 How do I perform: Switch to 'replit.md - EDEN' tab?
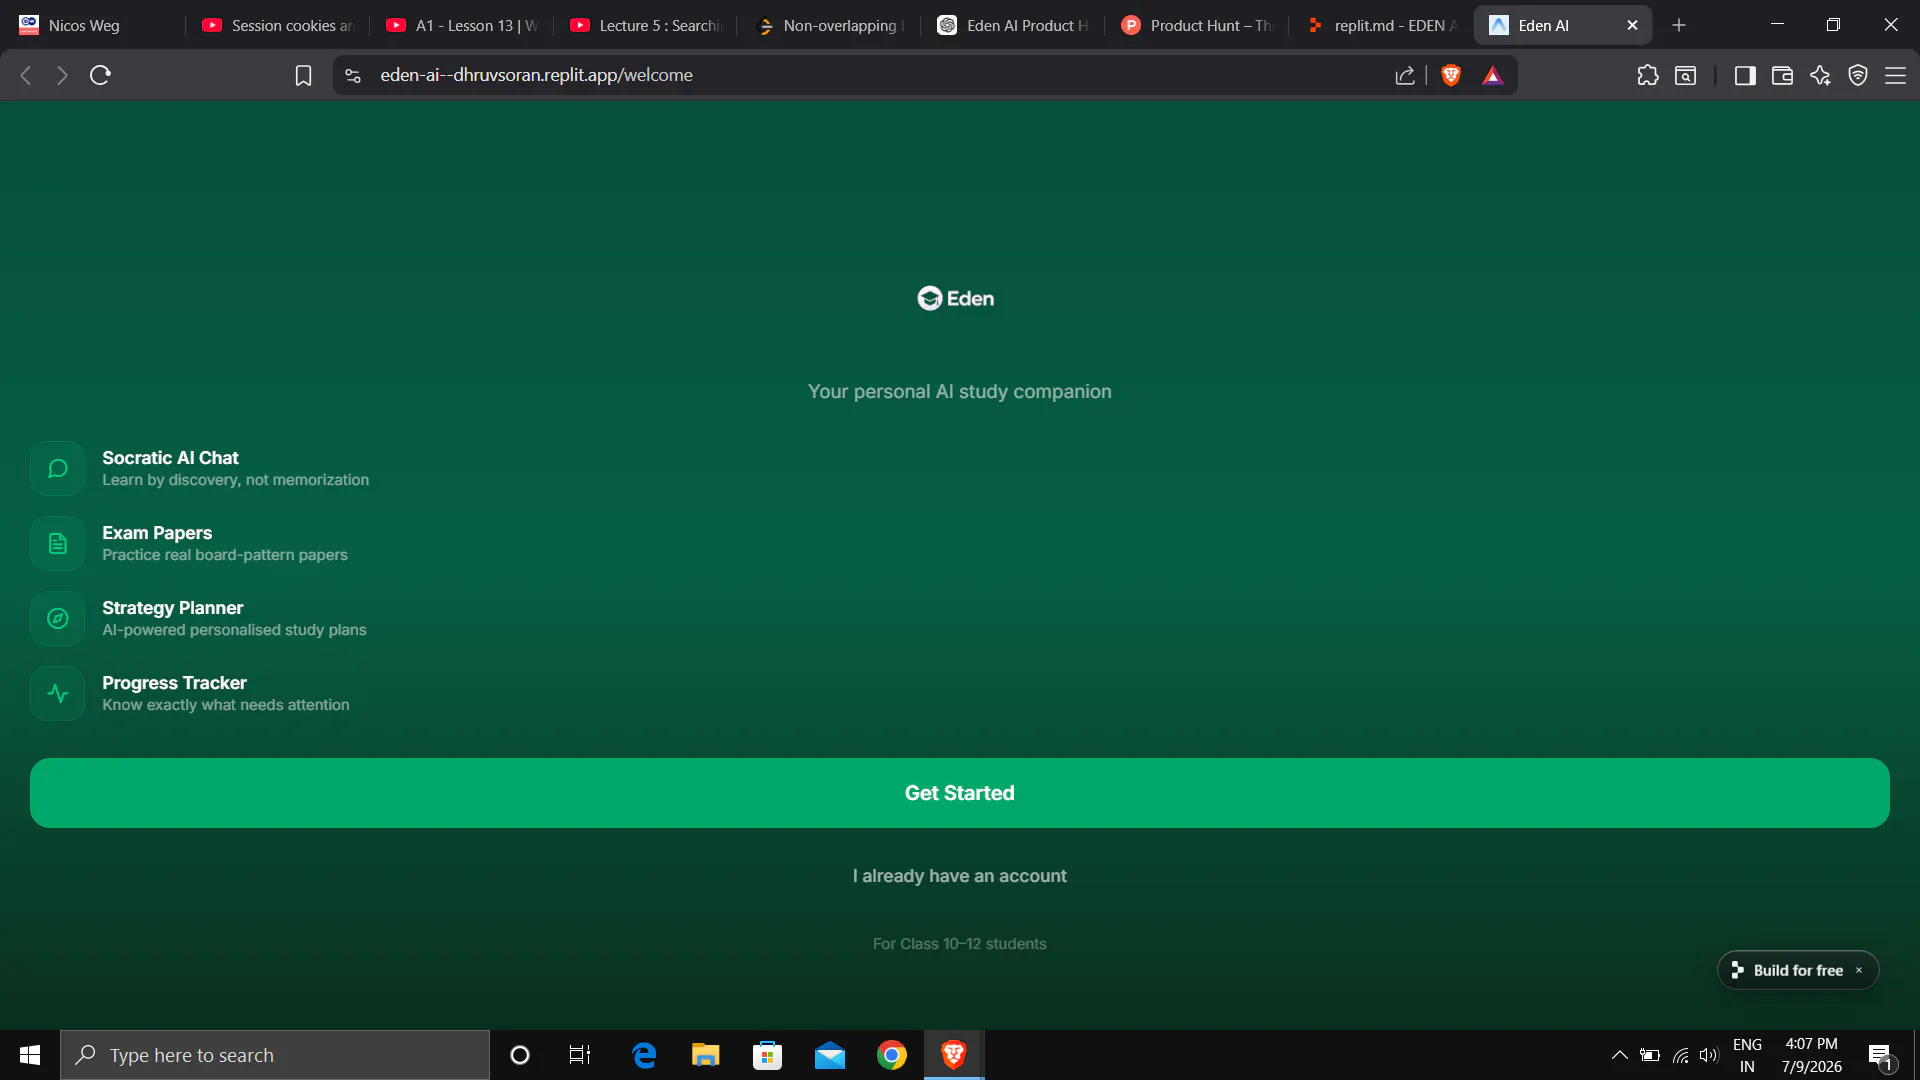(x=1381, y=25)
